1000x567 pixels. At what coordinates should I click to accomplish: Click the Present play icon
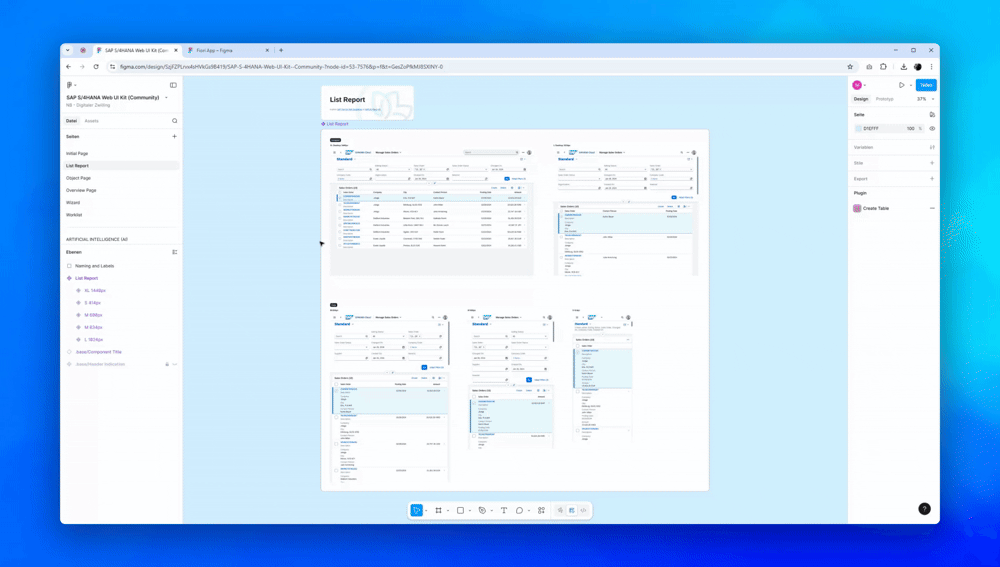coord(901,85)
